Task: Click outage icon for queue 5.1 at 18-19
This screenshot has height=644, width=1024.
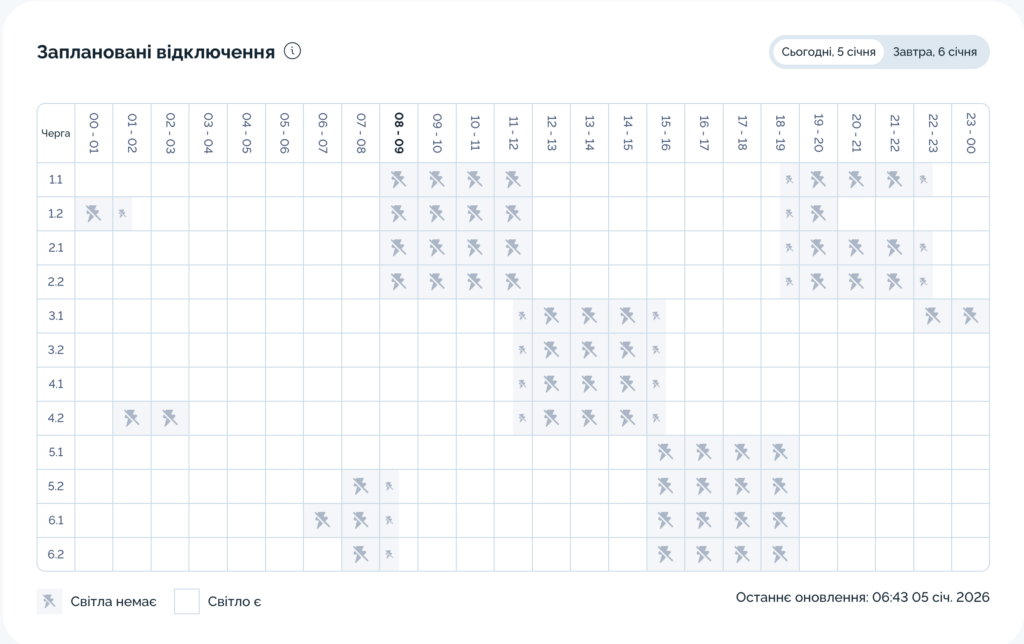Action: [x=780, y=452]
